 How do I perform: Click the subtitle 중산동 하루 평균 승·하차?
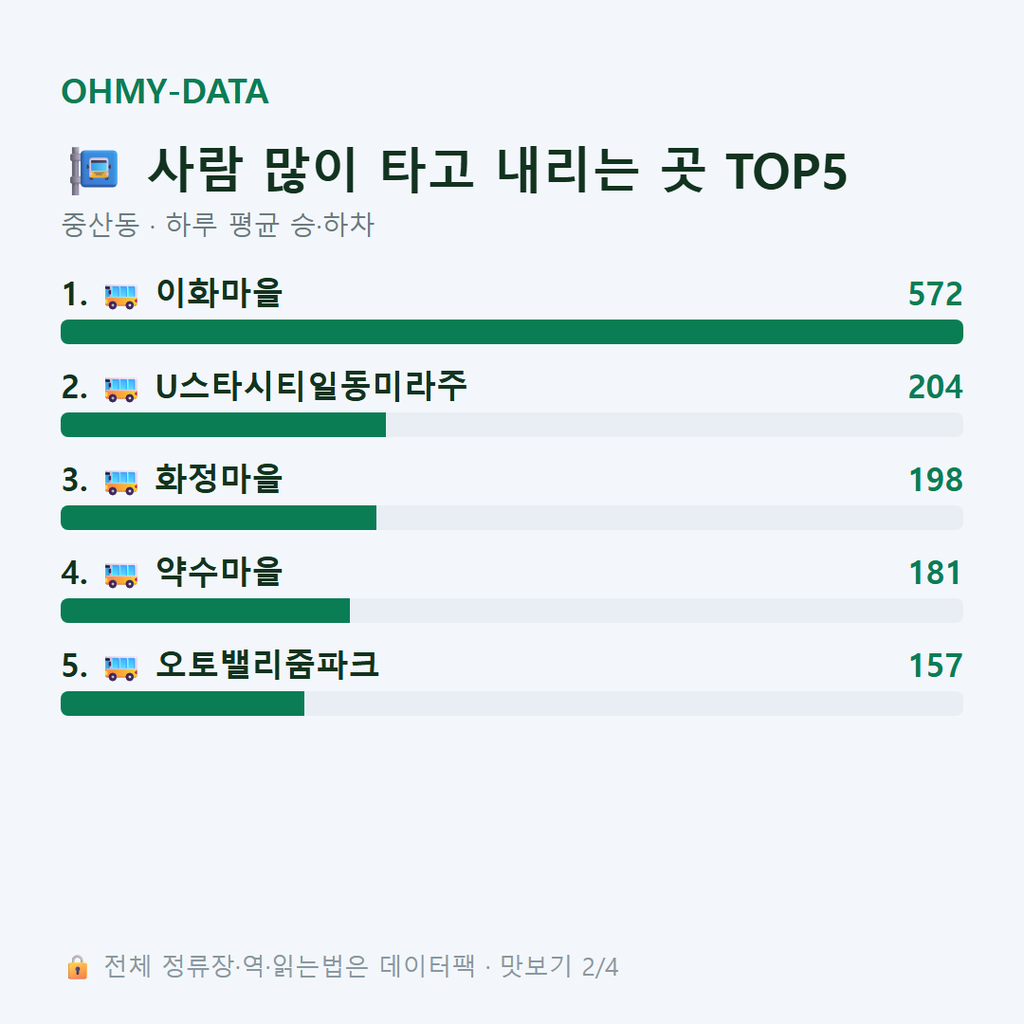coord(217,225)
